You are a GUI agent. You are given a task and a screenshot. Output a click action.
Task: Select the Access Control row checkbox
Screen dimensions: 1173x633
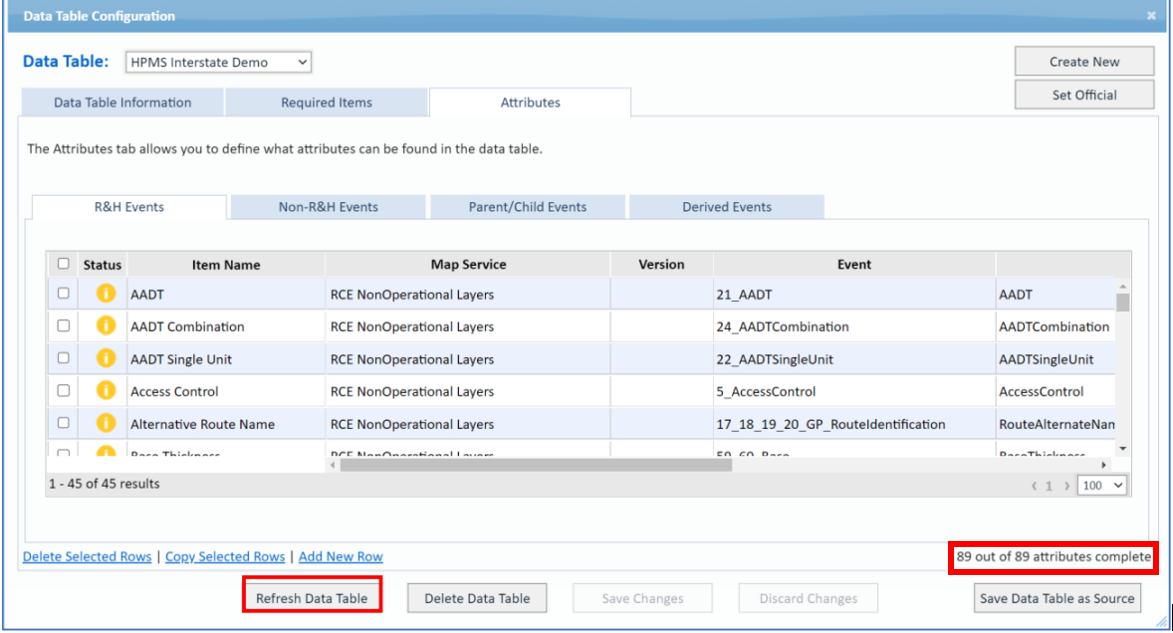64,391
